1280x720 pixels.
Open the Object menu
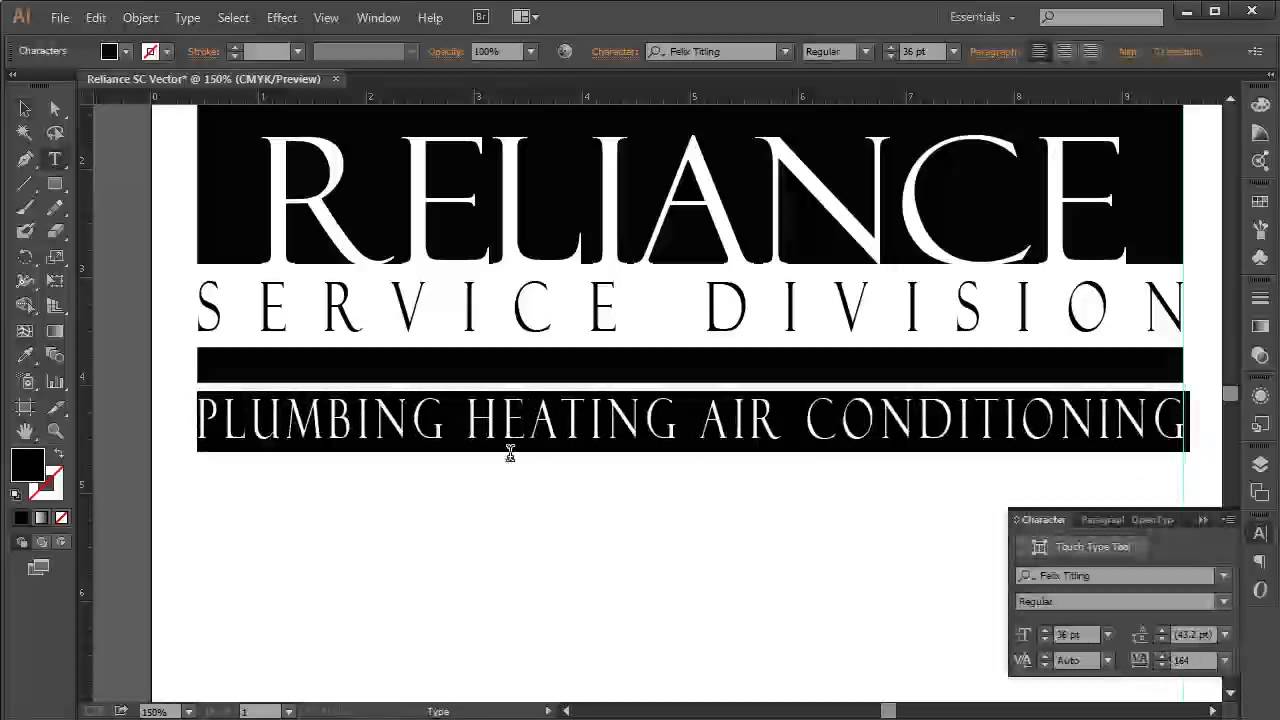(x=140, y=18)
